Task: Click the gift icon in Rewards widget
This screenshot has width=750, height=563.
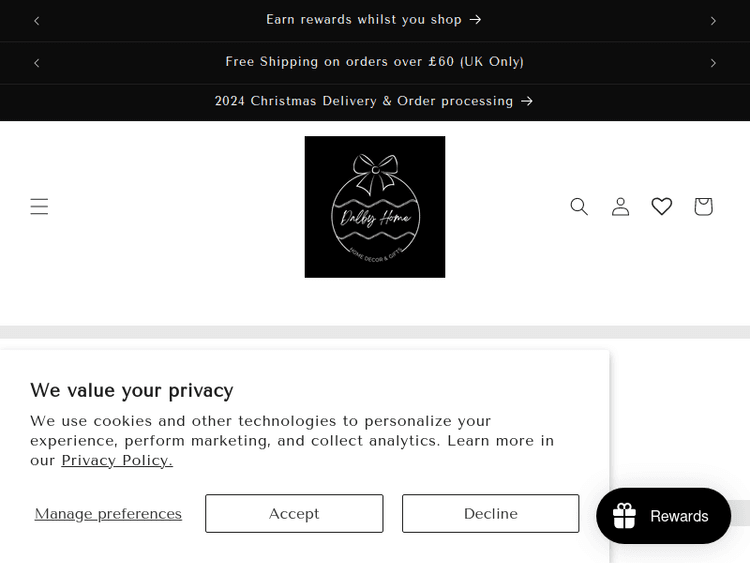Action: (625, 516)
